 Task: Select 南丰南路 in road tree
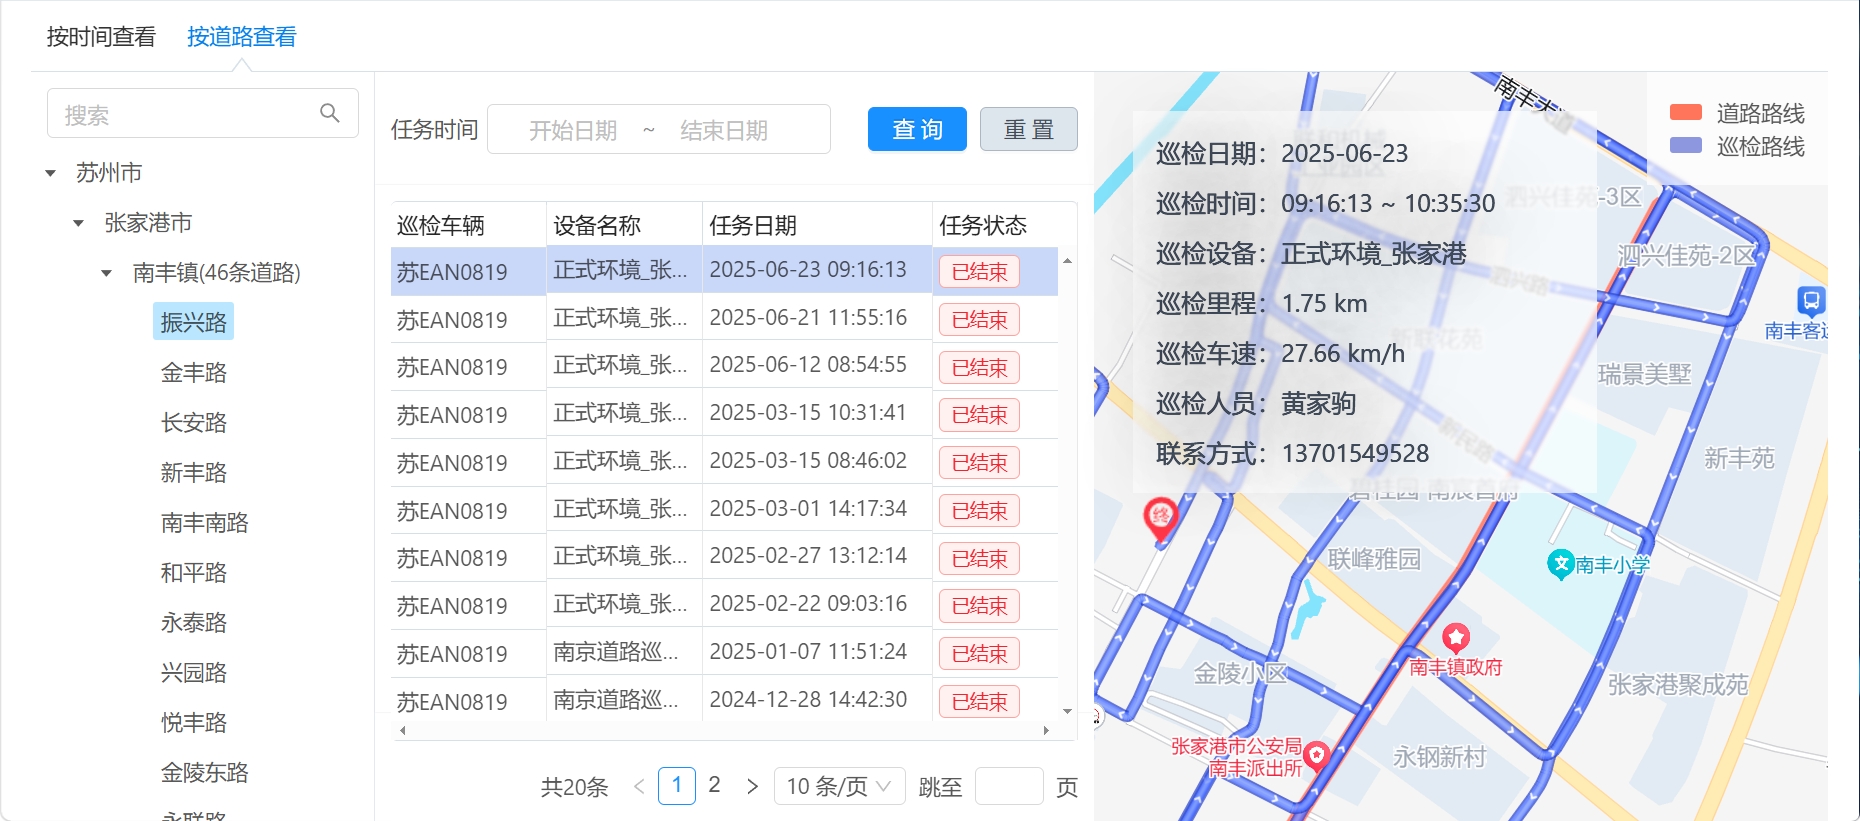[x=204, y=522]
